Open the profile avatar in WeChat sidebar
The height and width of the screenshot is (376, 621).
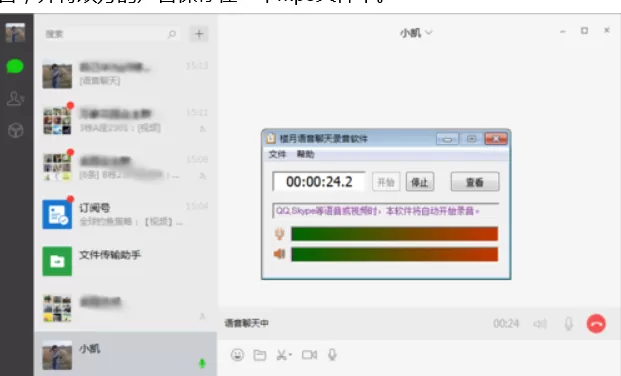(x=15, y=32)
